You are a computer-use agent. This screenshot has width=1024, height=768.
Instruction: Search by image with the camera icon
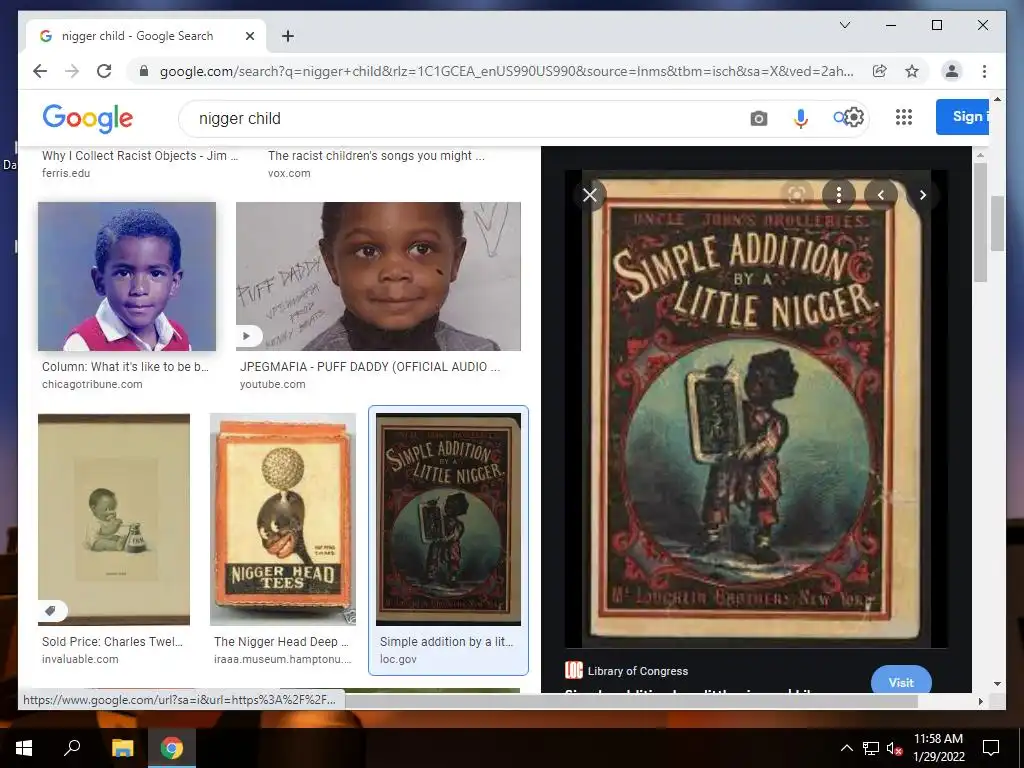click(759, 118)
